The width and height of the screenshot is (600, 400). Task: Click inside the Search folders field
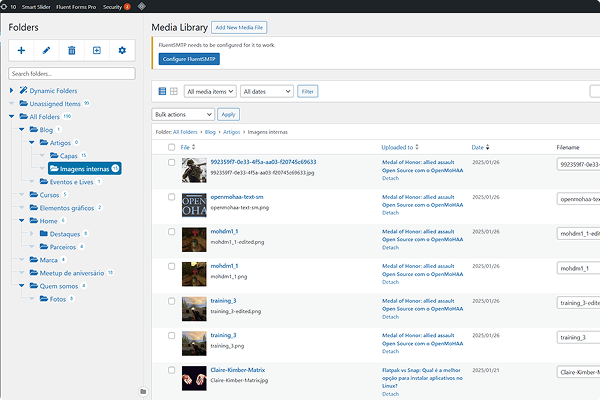click(x=71, y=73)
